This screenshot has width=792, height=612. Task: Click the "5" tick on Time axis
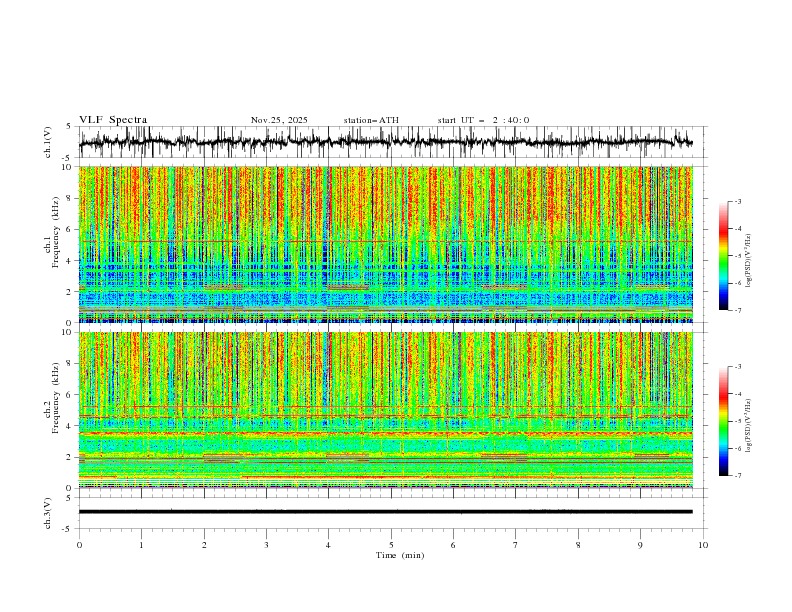point(391,545)
